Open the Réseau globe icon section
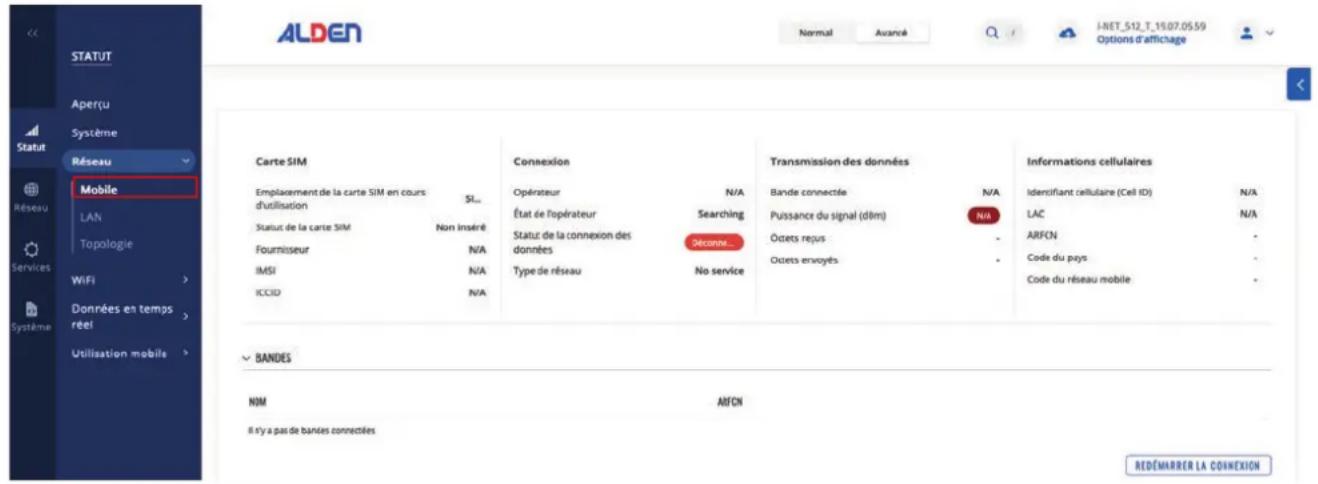Viewport: 1318px width, 484px height. [x=31, y=194]
